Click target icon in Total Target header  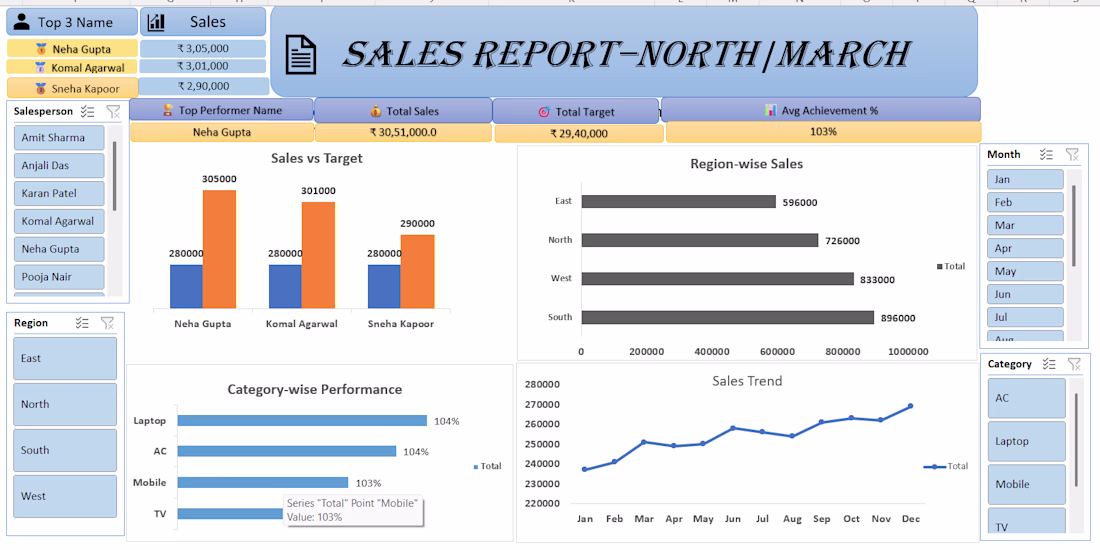[x=544, y=112]
